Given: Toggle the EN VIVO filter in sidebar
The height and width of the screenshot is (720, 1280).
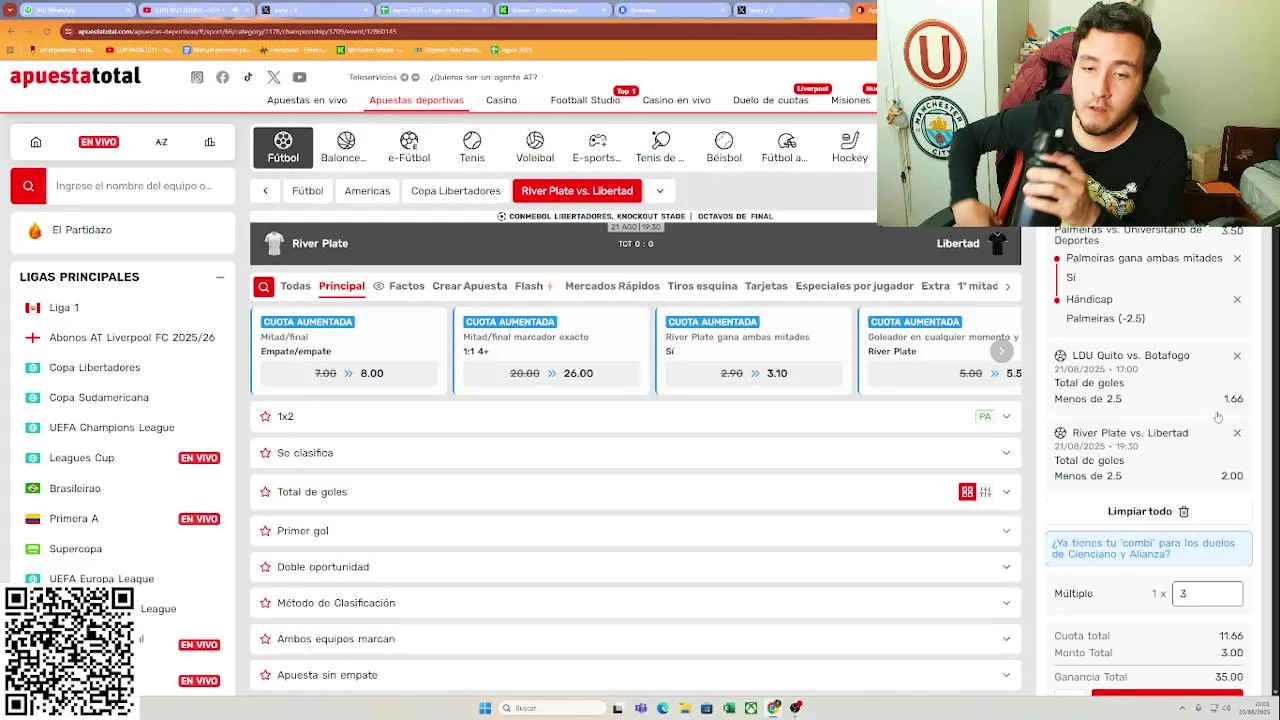Looking at the screenshot, I should (x=99, y=142).
